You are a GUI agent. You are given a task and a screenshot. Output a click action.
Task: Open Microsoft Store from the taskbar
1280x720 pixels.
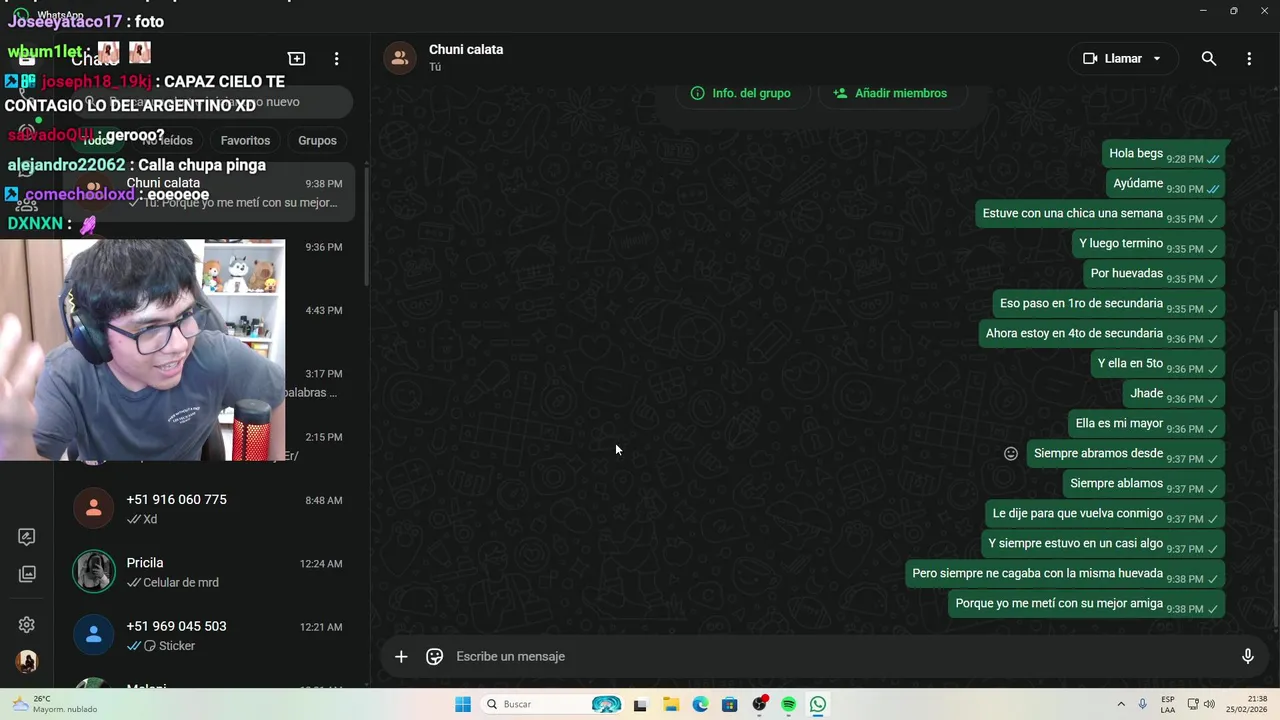(x=730, y=704)
